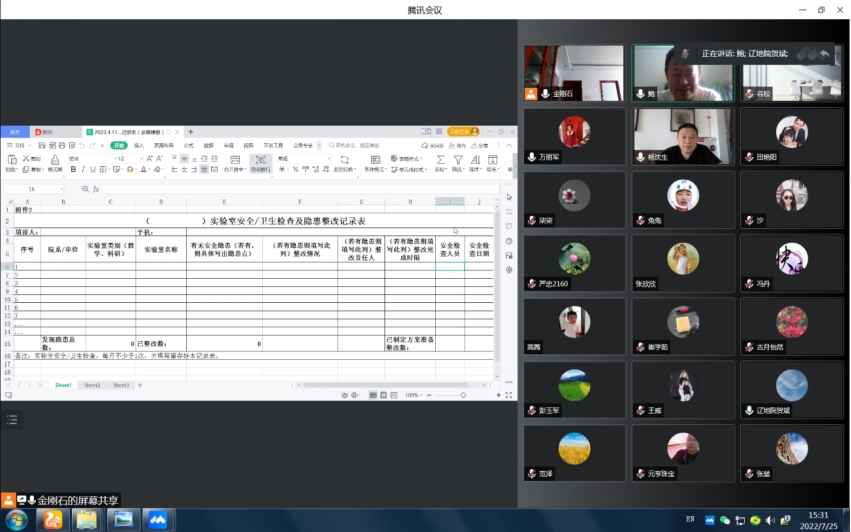Viewport: 851px width, 532px height.
Task: Click the command search box in WPS
Action: point(354,145)
